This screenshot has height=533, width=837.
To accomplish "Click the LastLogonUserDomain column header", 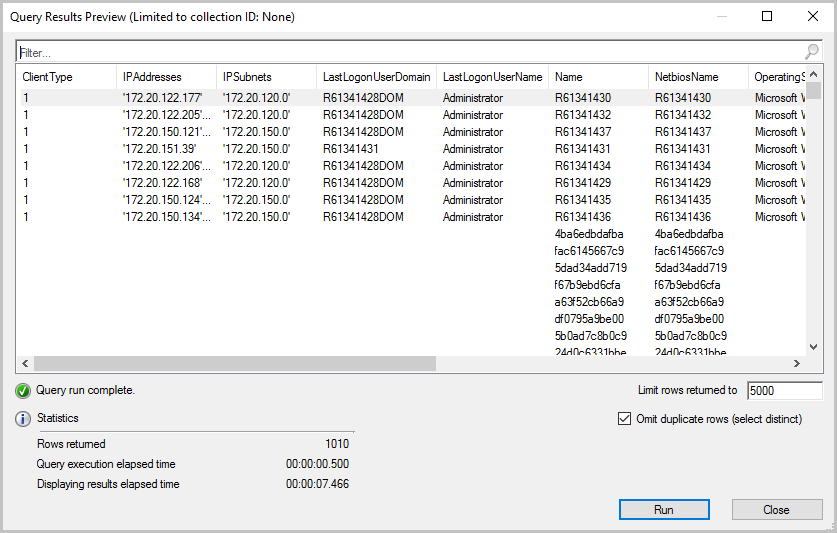I will point(376,77).
